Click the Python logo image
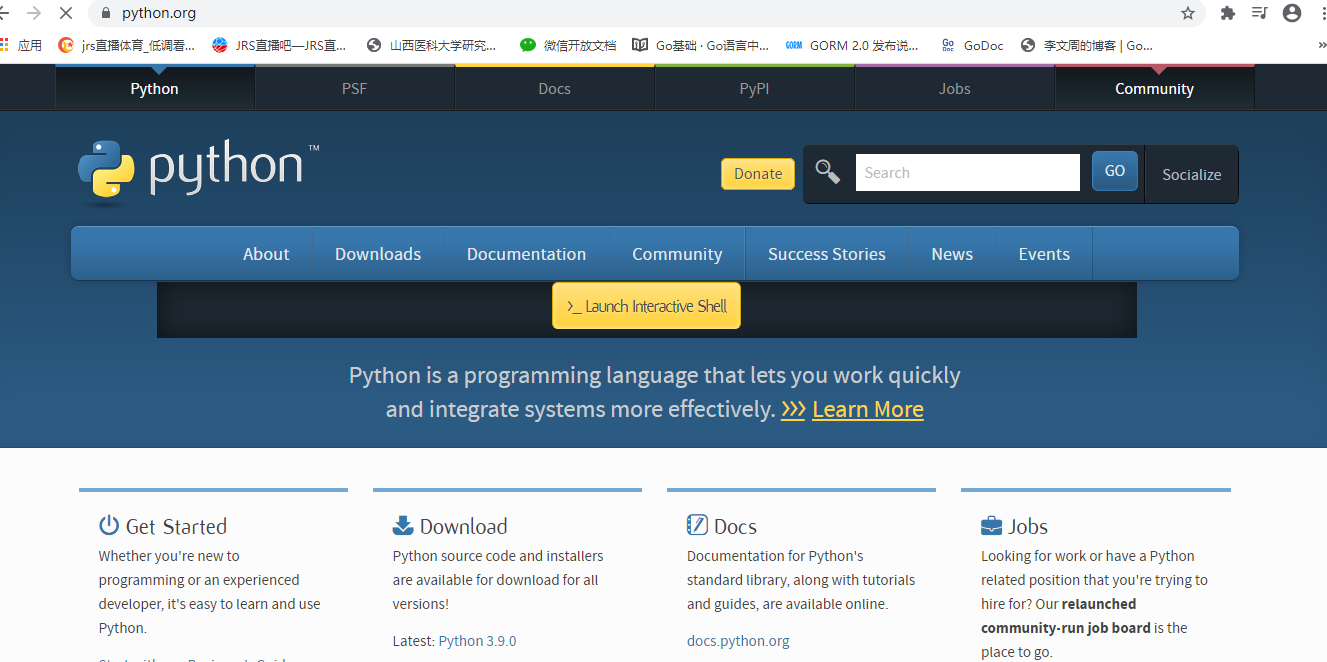The width and height of the screenshot is (1327, 662). (198, 172)
